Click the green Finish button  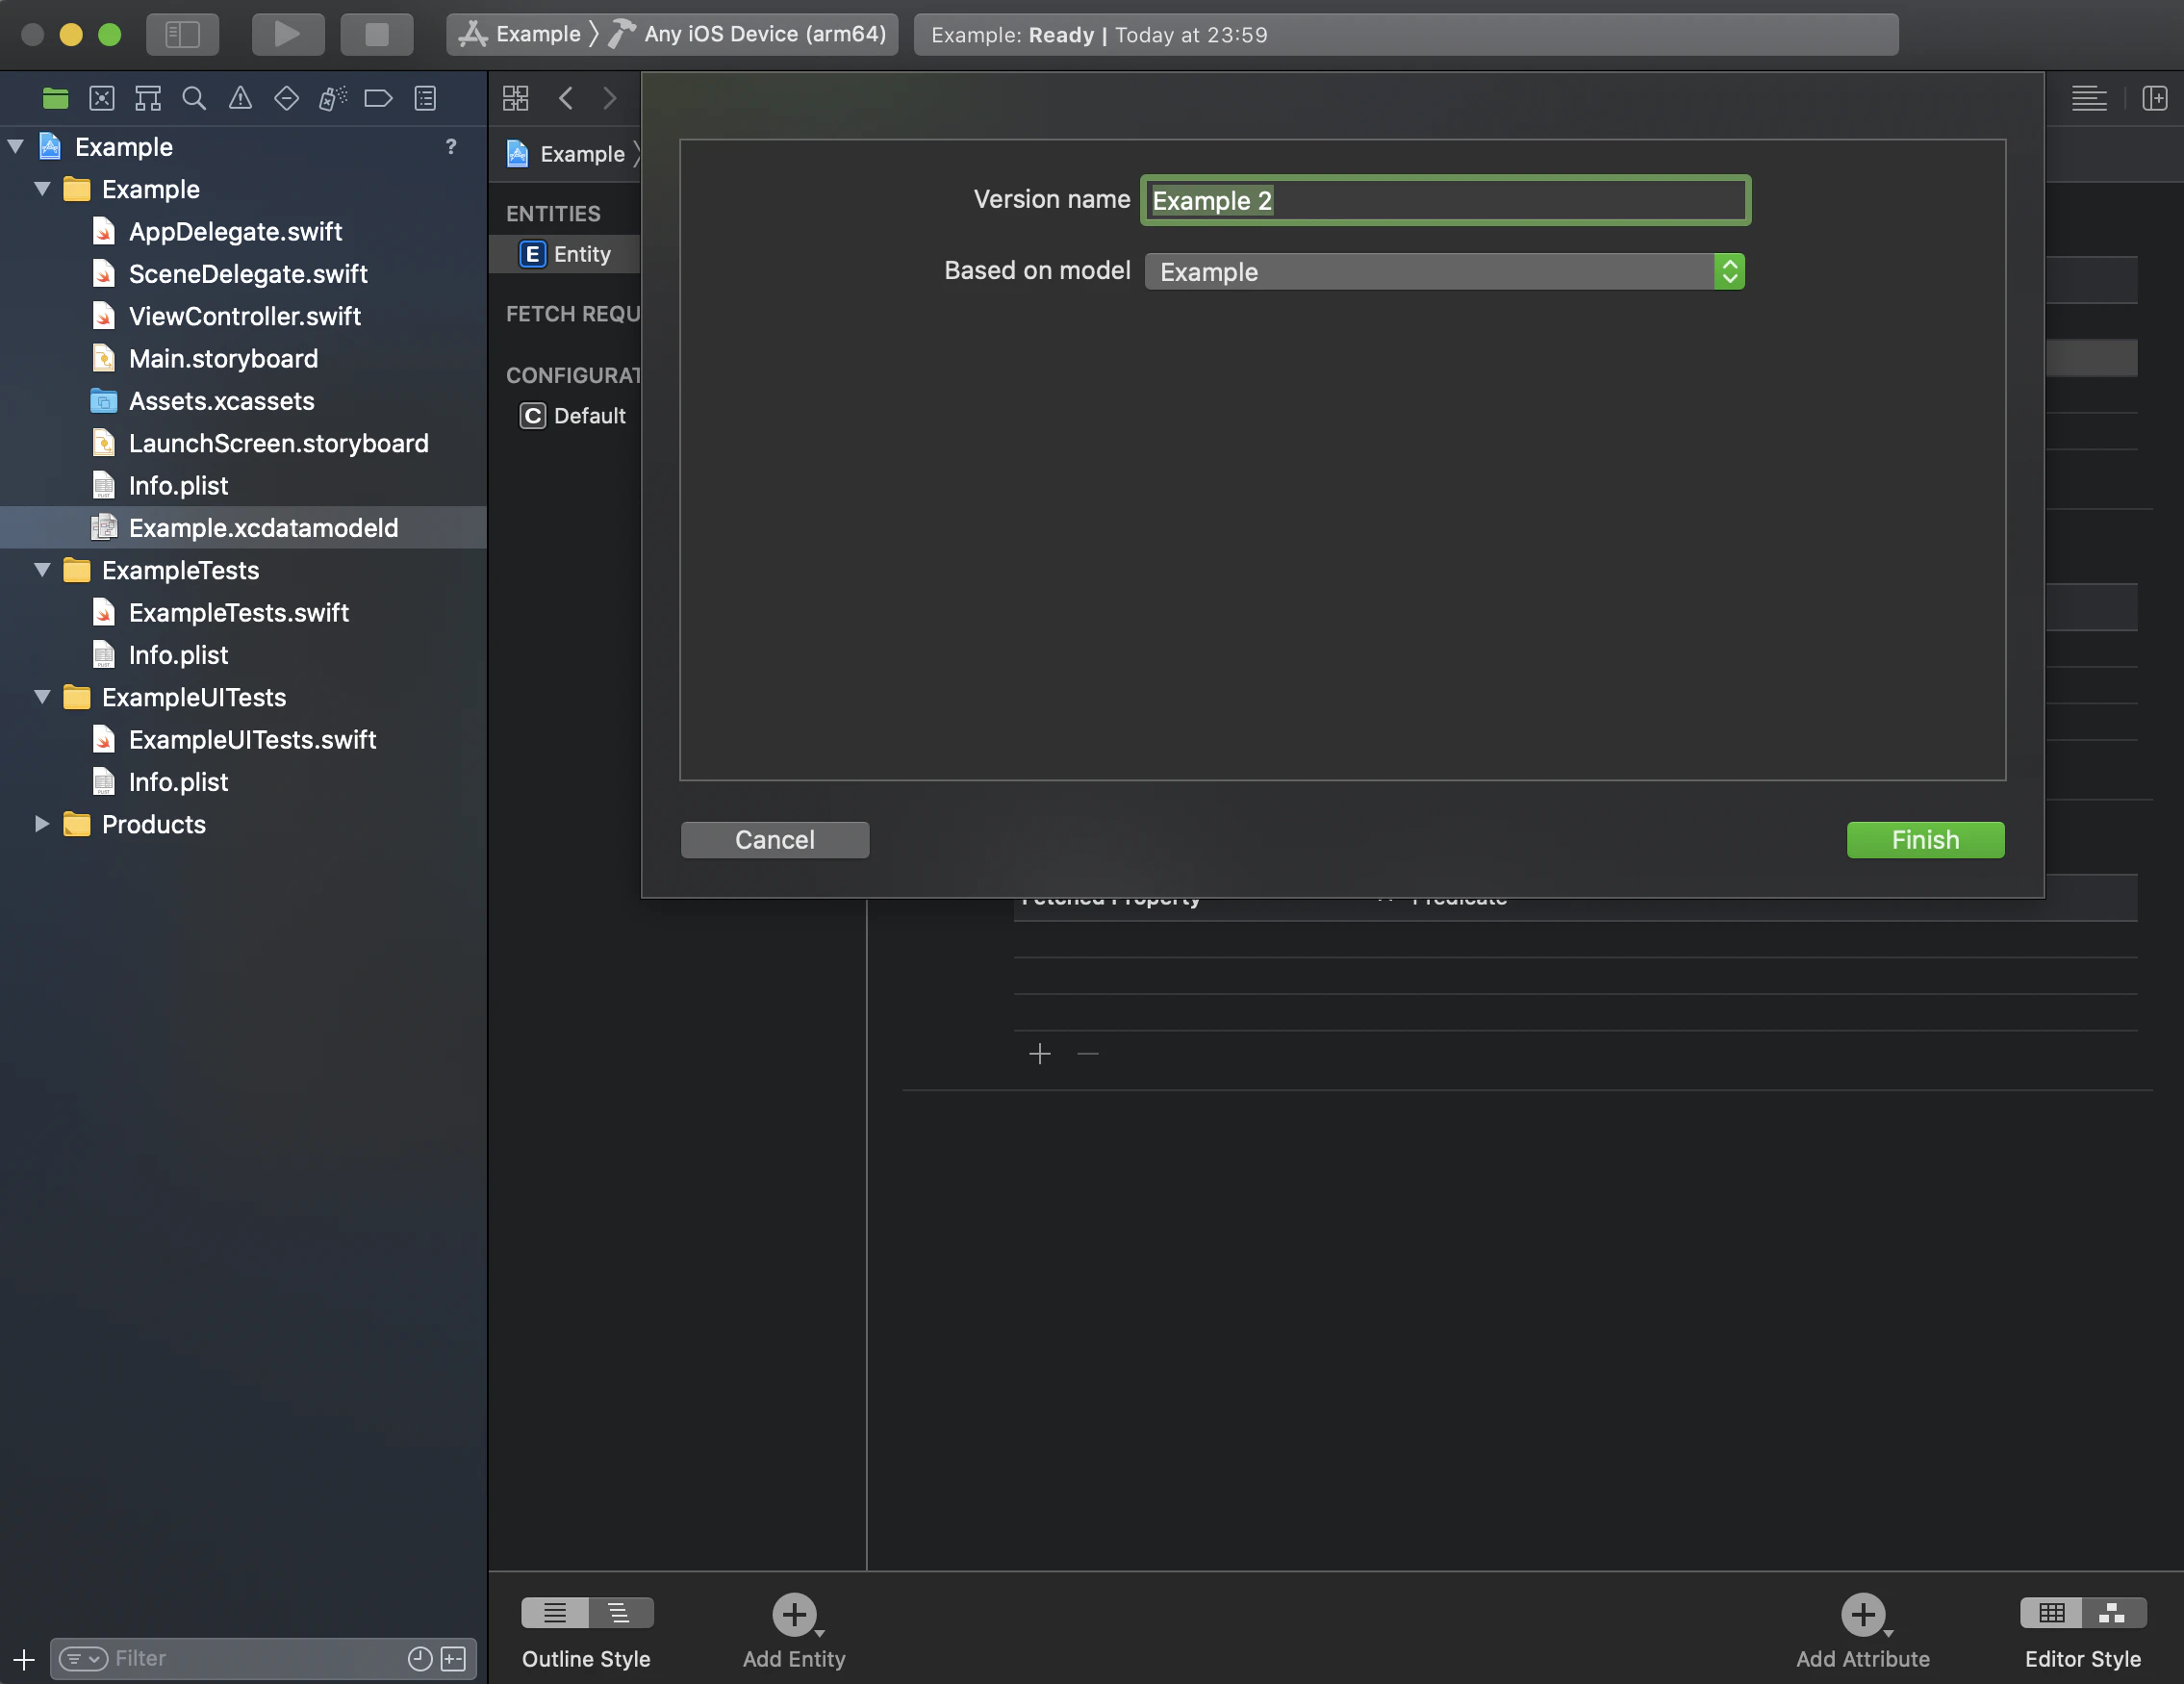click(1925, 840)
